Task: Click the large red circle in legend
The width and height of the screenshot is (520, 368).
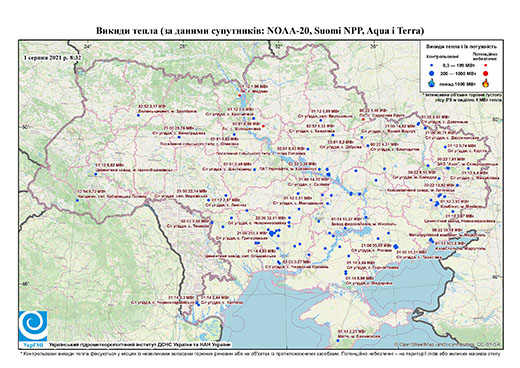Action: click(485, 73)
